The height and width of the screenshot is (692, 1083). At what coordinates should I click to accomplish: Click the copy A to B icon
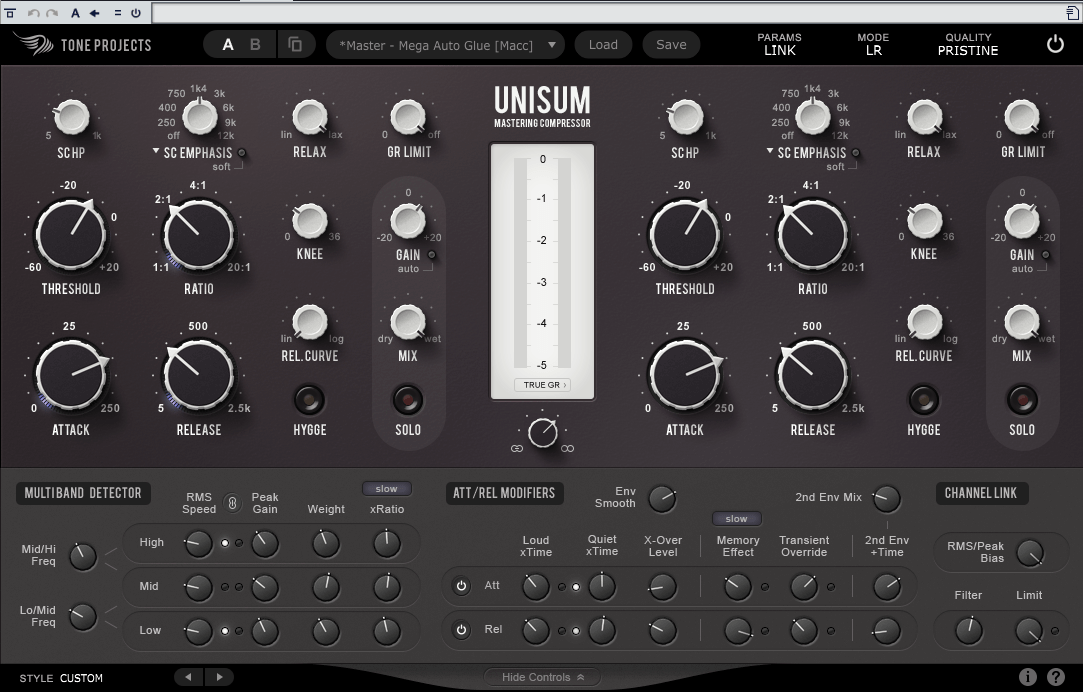pos(295,45)
